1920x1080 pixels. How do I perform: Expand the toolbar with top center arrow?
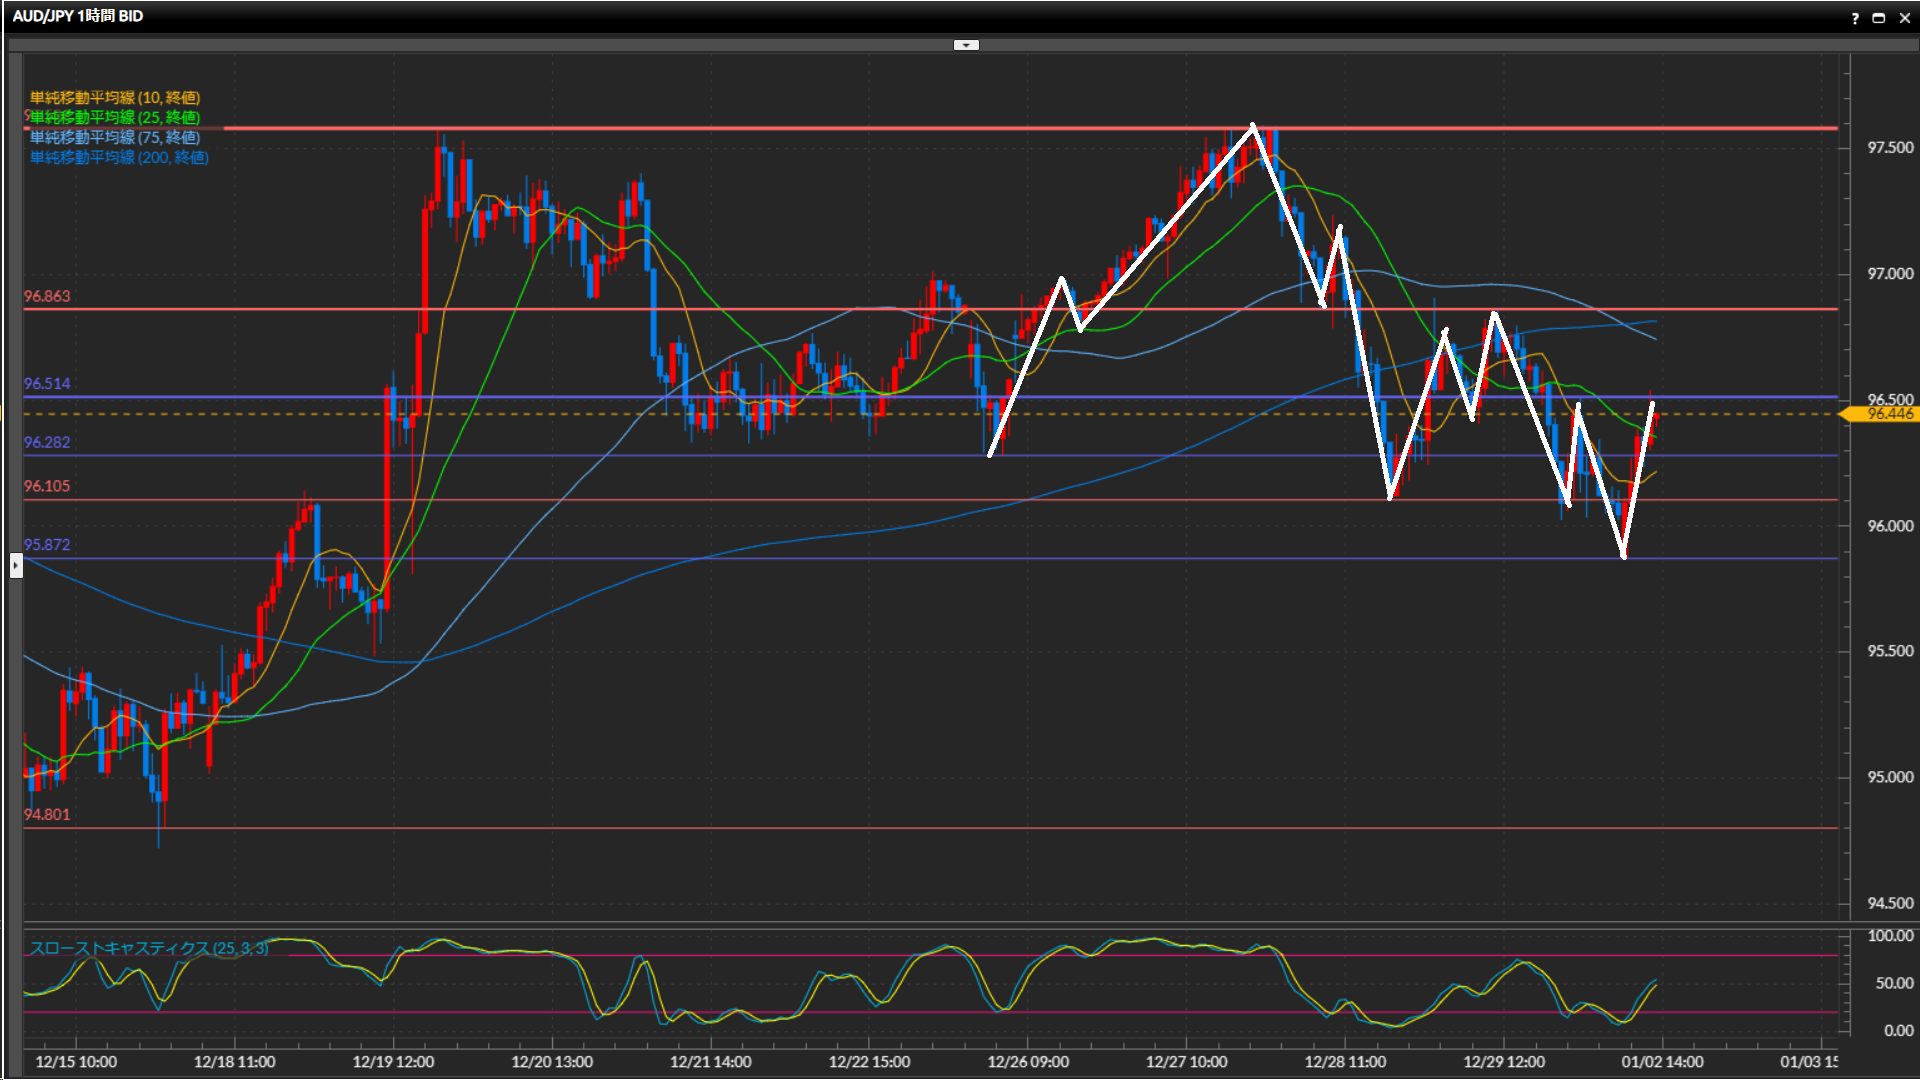pyautogui.click(x=966, y=45)
